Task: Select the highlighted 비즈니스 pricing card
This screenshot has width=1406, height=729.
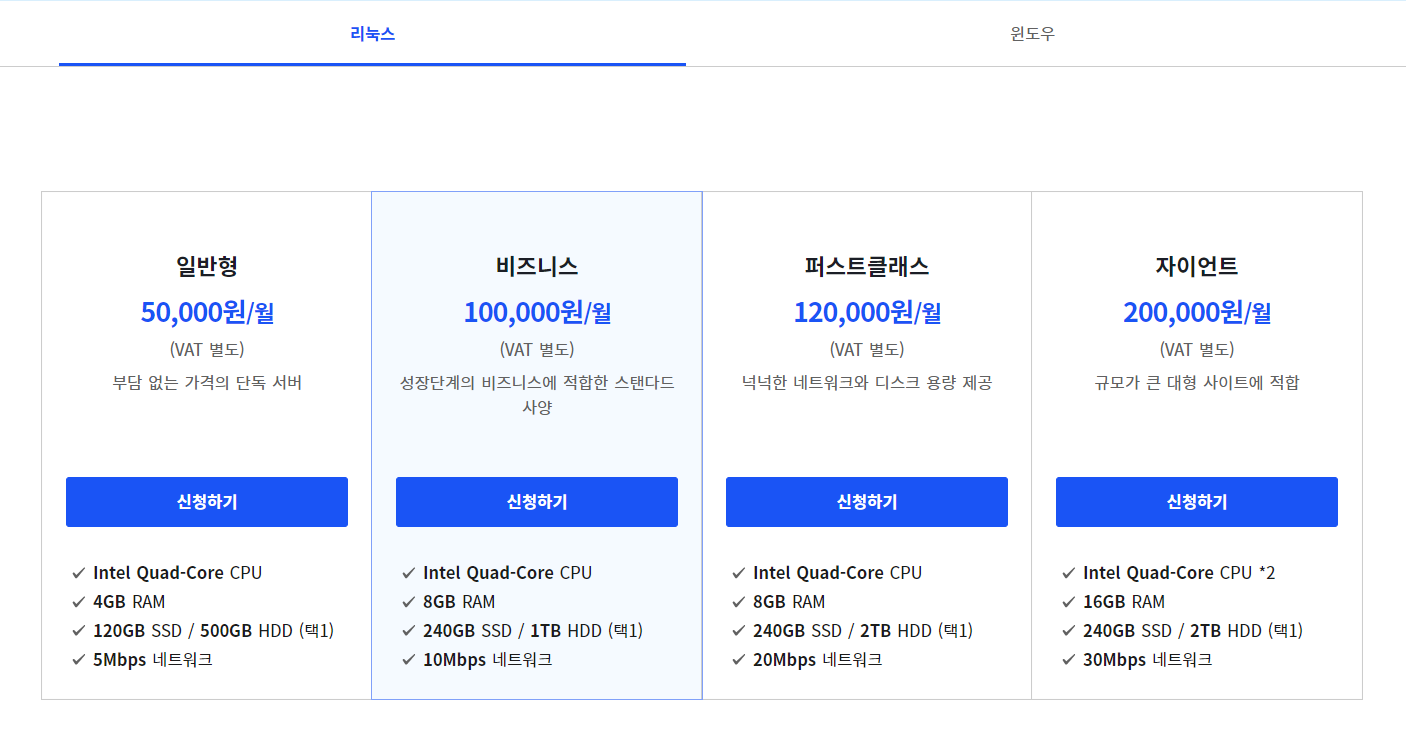Action: point(536,440)
